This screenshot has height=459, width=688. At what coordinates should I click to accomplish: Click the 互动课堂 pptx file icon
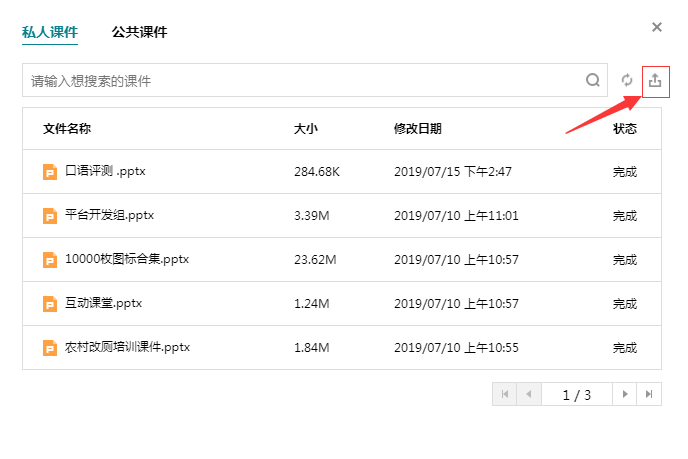50,304
